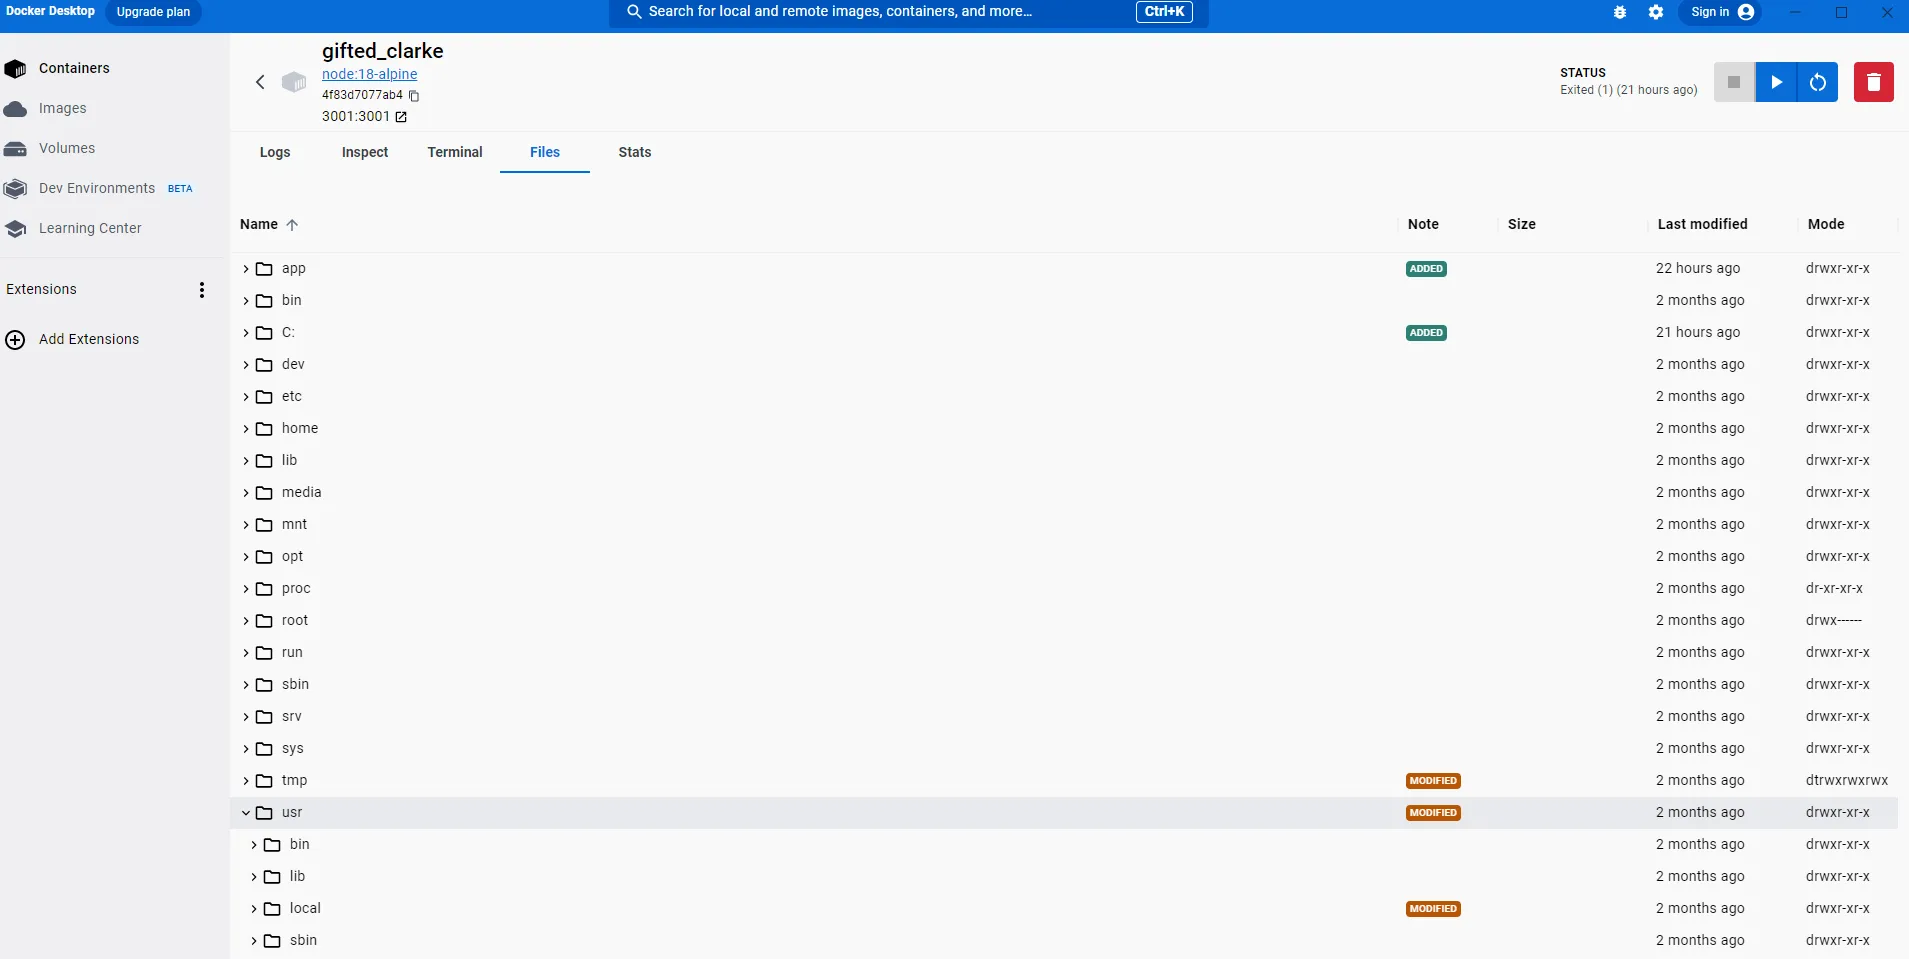Image resolution: width=1909 pixels, height=959 pixels.
Task: Click the 22 hours ago timestamp
Action: pos(1698,269)
